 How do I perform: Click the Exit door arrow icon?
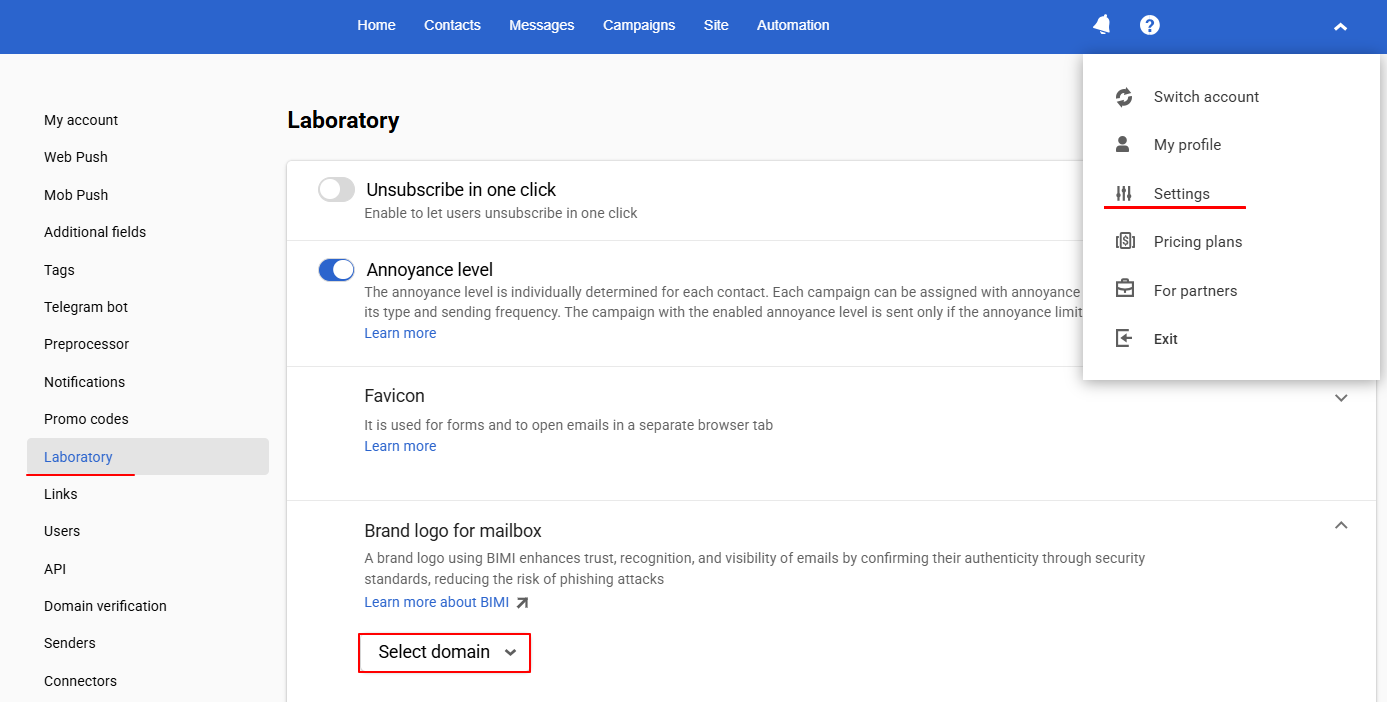click(x=1124, y=339)
